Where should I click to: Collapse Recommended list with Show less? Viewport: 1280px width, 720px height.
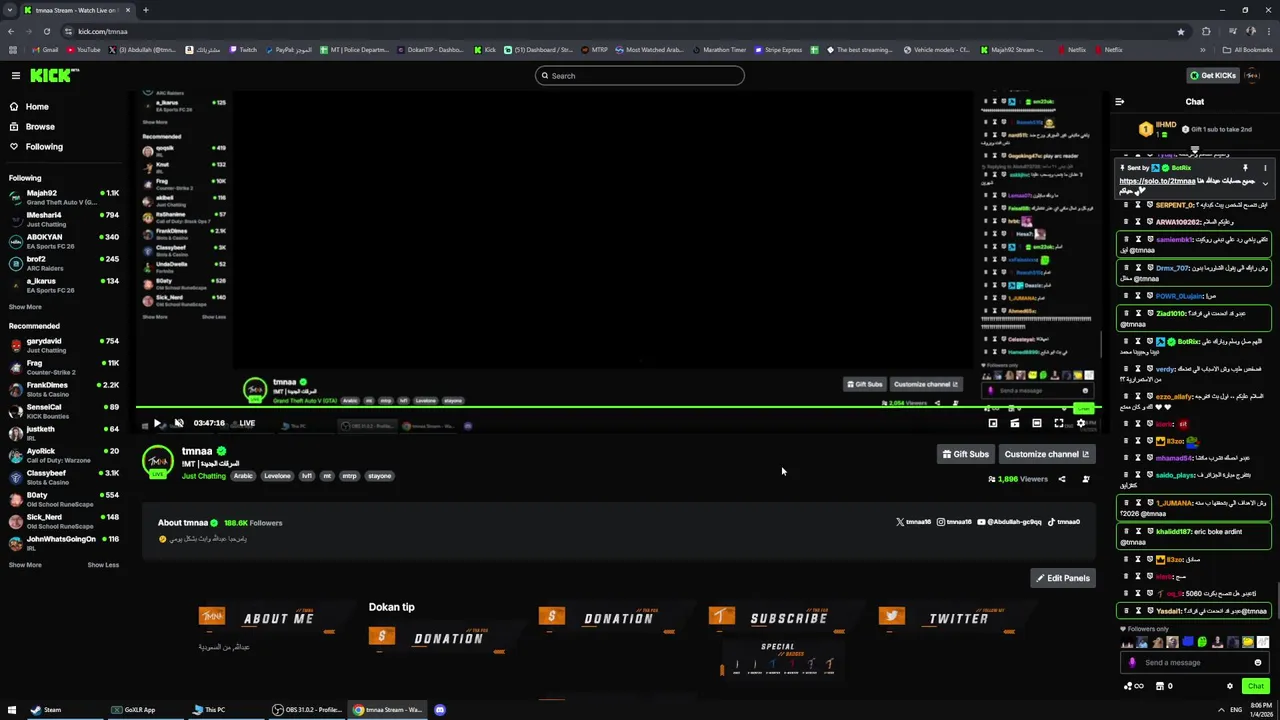tap(103, 565)
